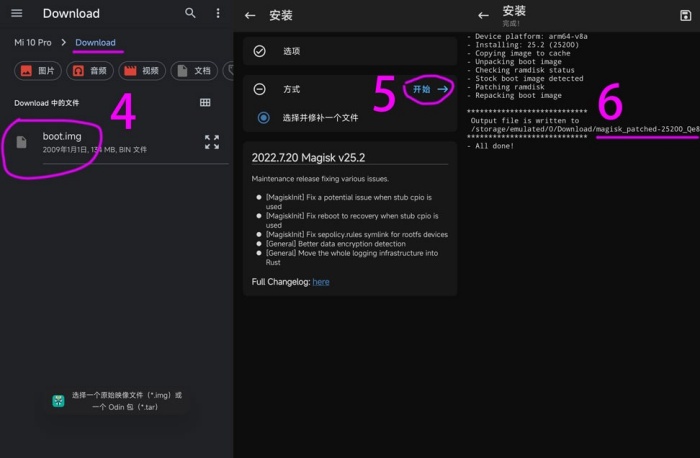Screen dimensions: 700x458
Task: Open the hamburger menu in file picker
Action: coord(16,14)
